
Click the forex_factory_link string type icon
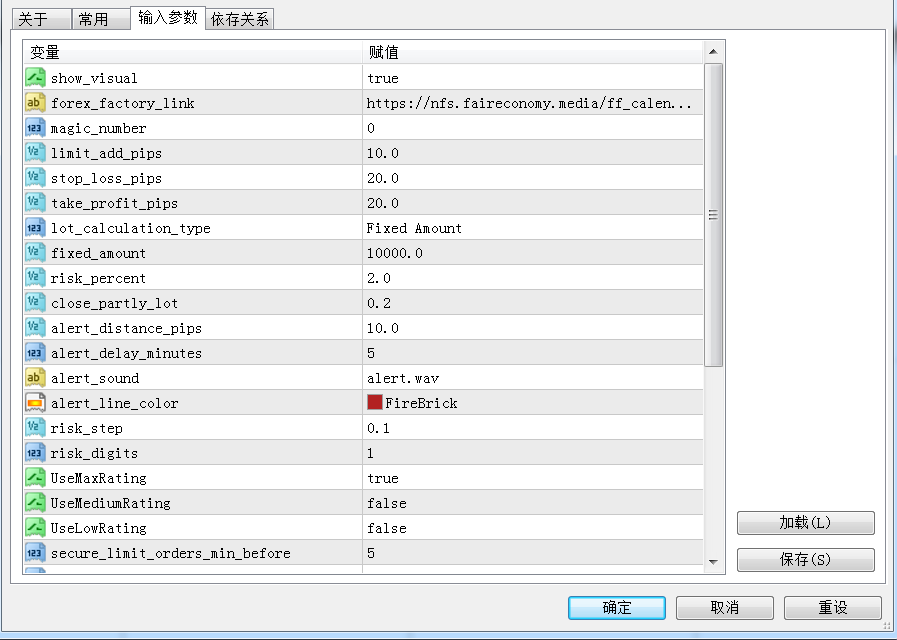(35, 103)
